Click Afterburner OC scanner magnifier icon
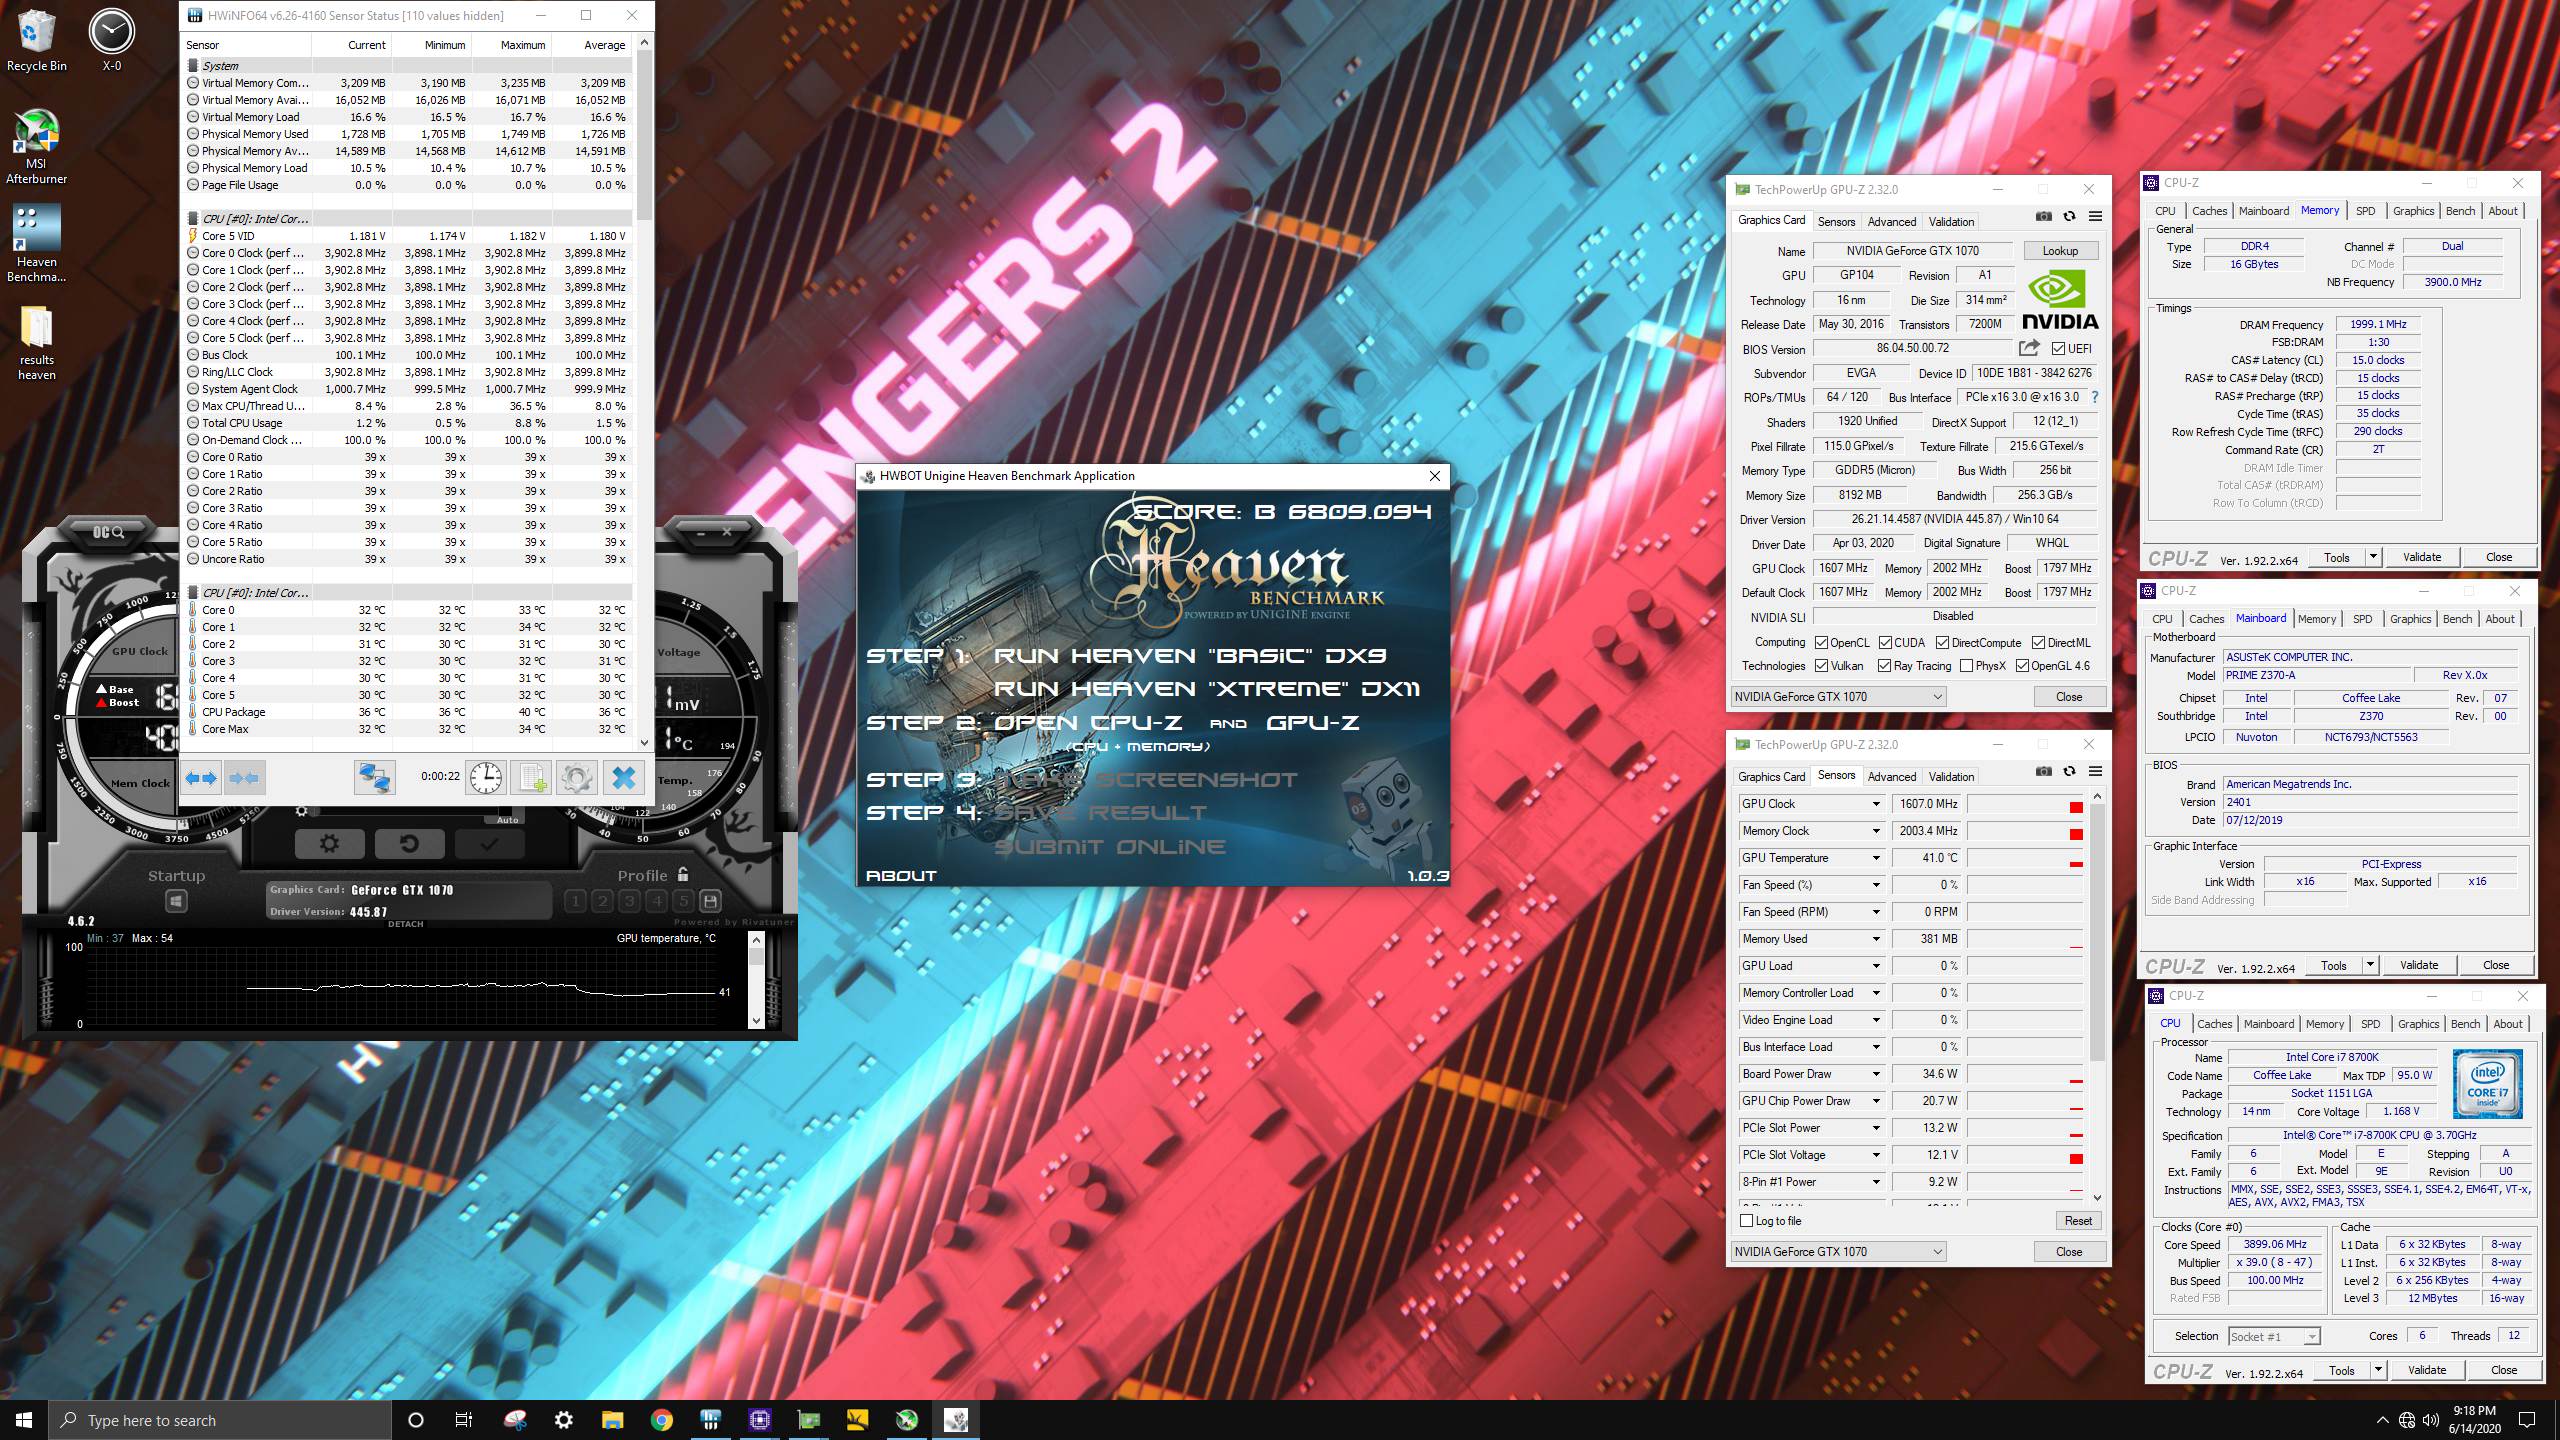 (x=108, y=532)
